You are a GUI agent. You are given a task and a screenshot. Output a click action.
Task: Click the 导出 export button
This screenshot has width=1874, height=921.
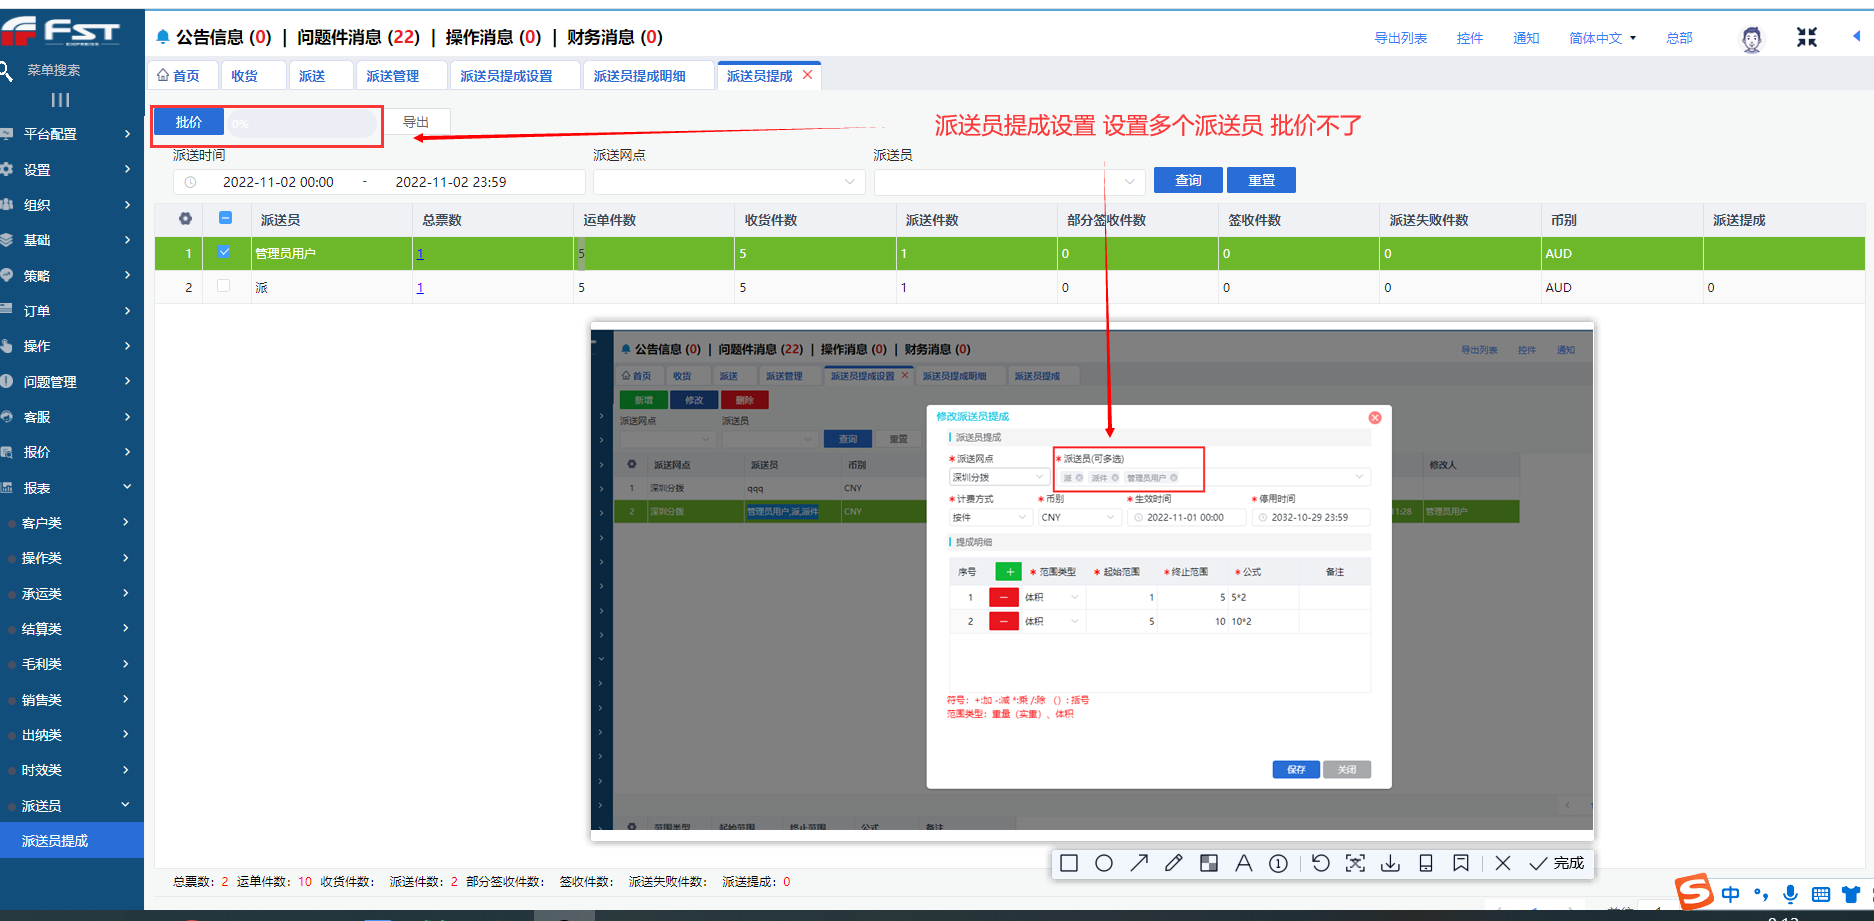click(x=416, y=122)
